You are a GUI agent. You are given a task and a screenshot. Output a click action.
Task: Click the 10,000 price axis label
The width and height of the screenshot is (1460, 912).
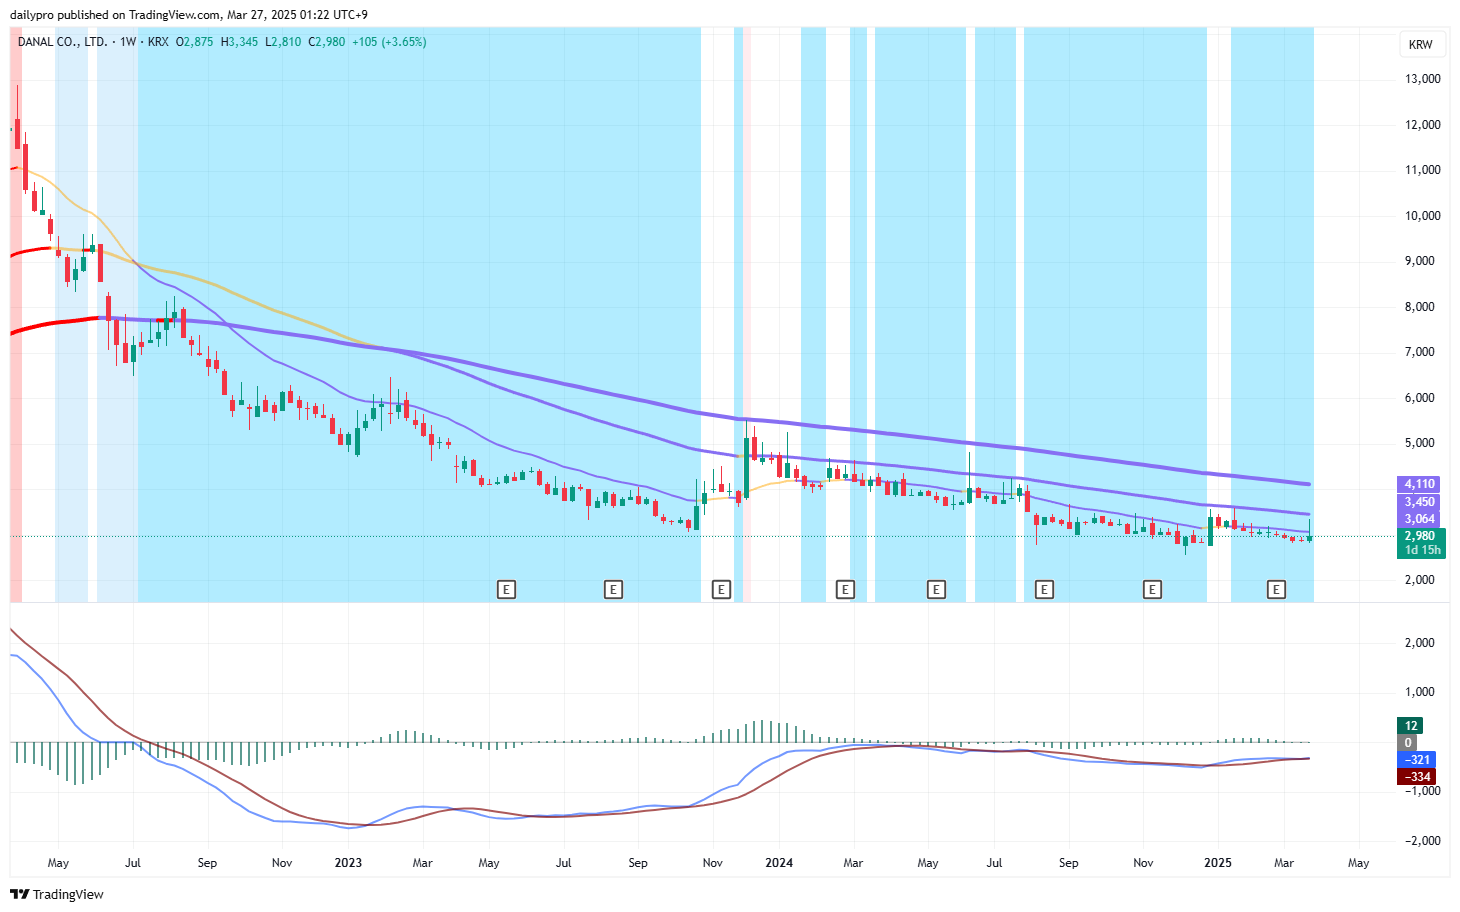tap(1423, 216)
